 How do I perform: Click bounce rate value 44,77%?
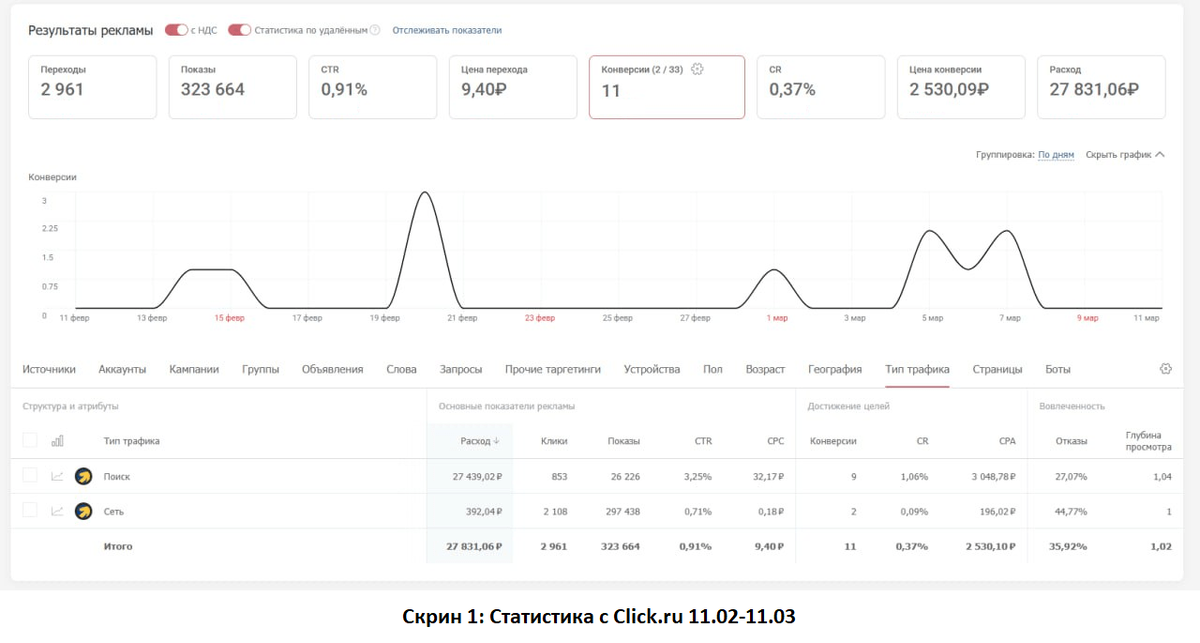pyautogui.click(x=1070, y=511)
